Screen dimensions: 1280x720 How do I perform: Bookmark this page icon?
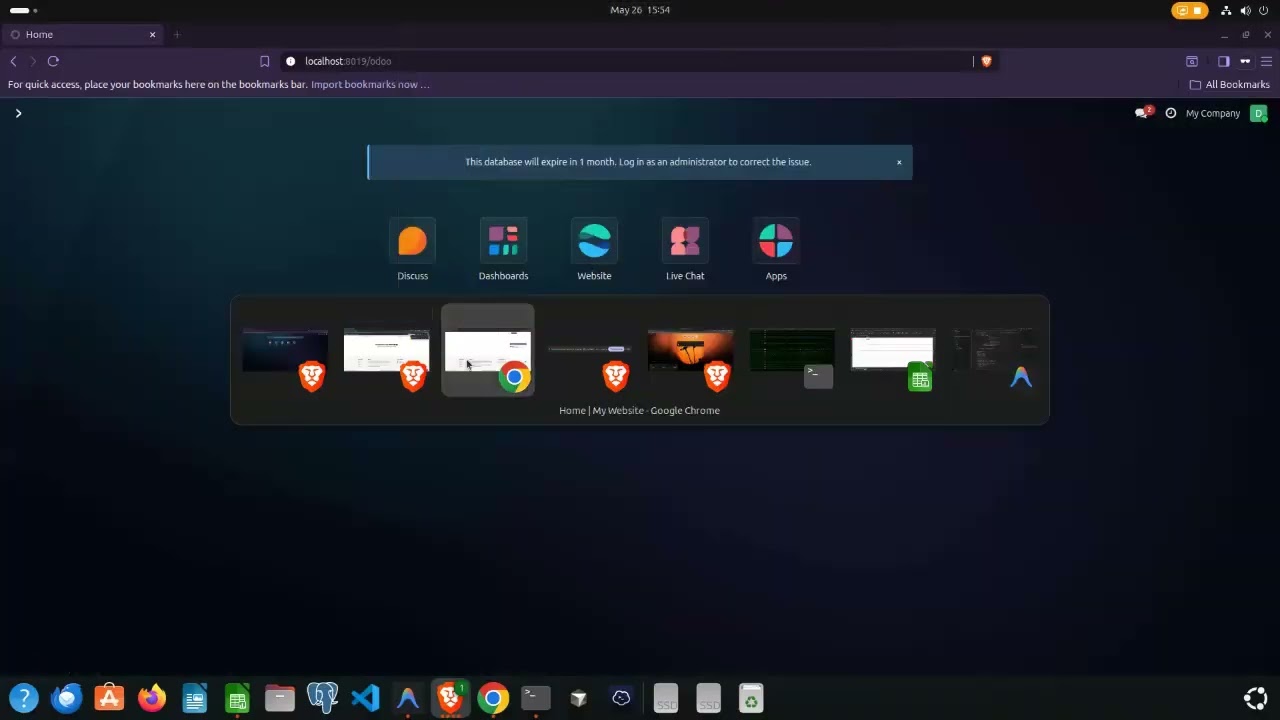(264, 61)
